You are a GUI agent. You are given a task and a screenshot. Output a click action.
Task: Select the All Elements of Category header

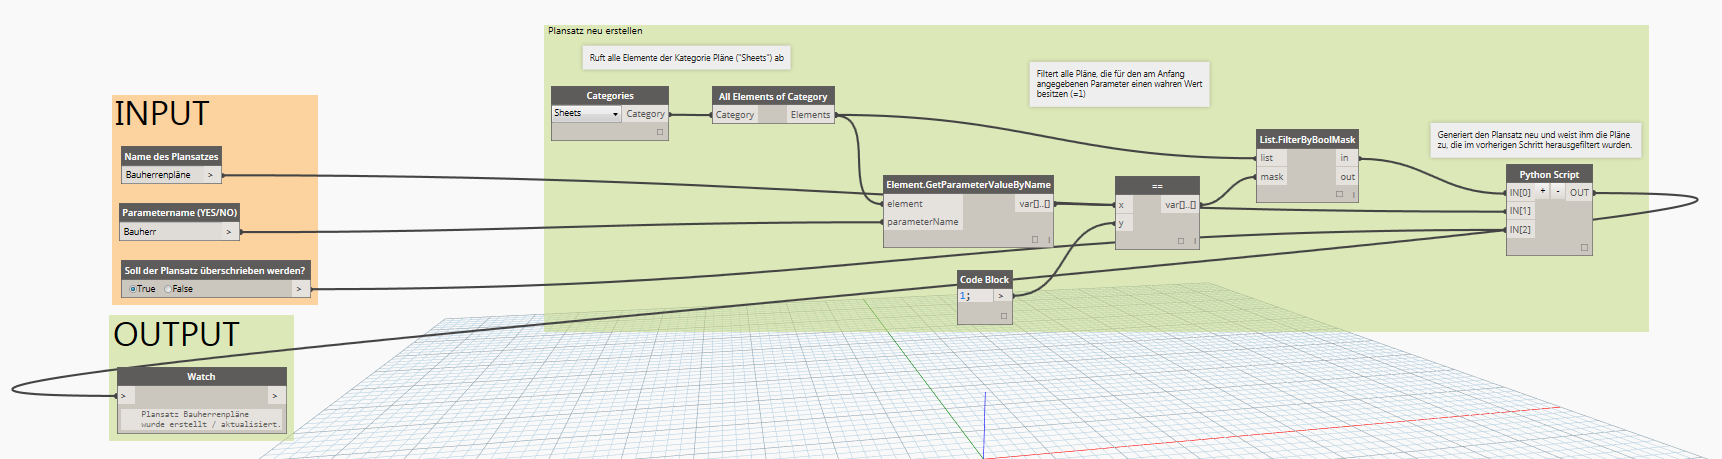point(772,96)
